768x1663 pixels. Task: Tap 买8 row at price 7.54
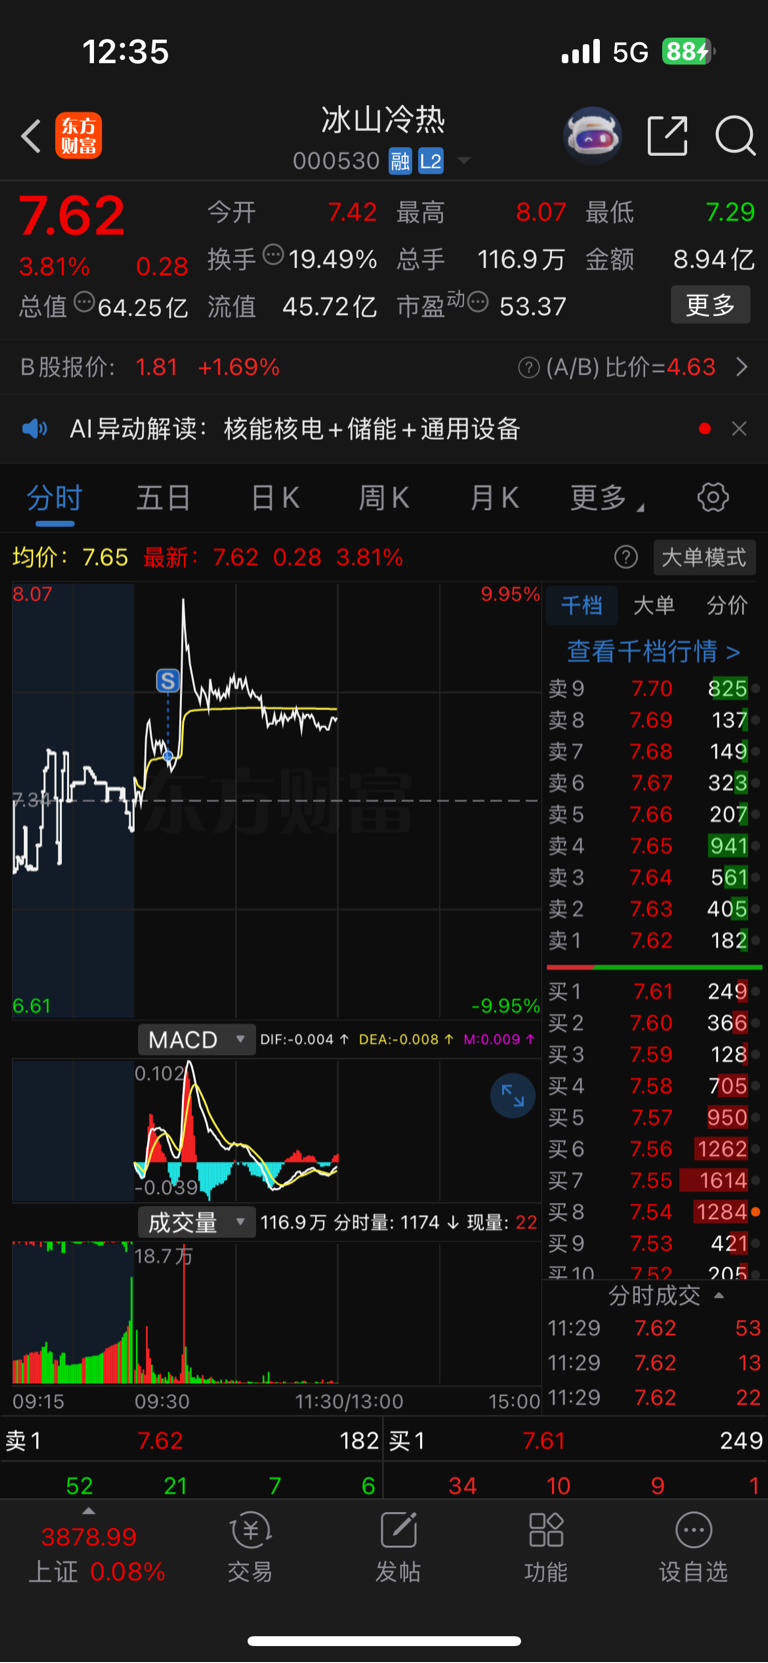coord(654,1212)
